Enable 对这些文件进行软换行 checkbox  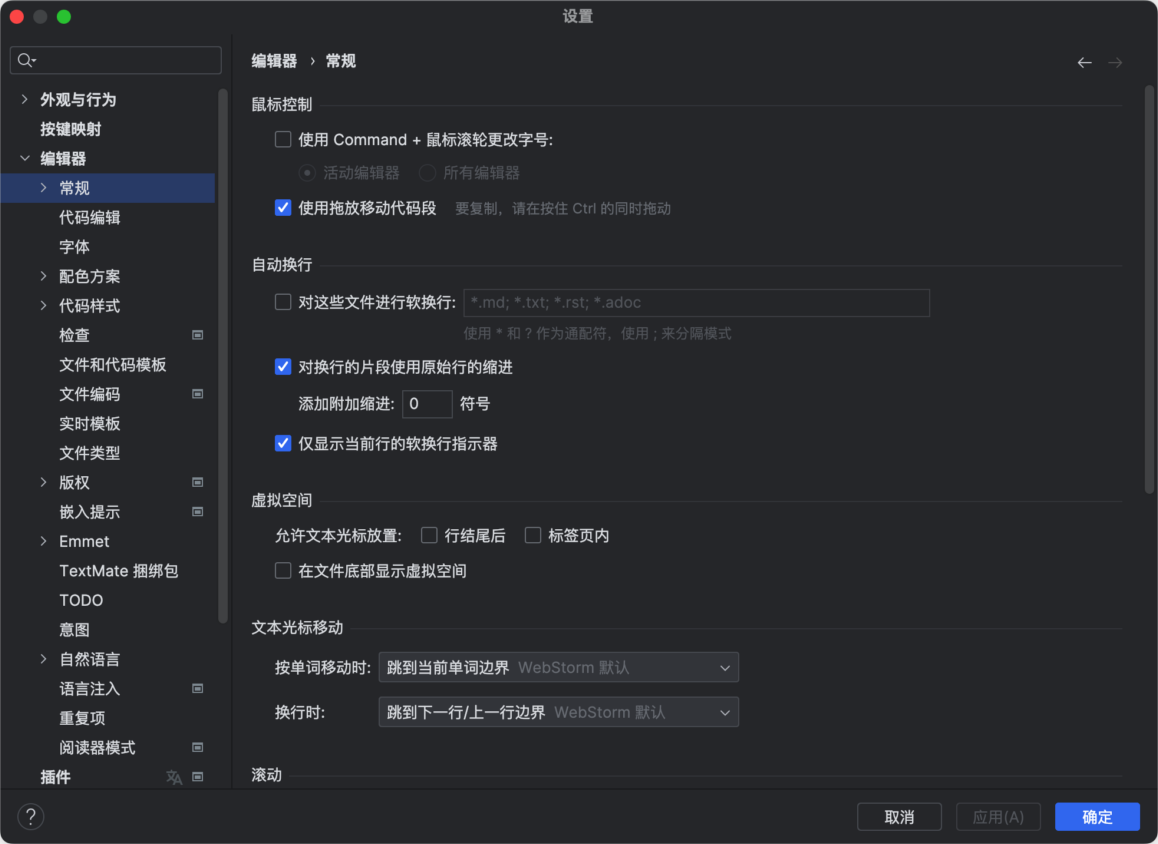coord(283,302)
